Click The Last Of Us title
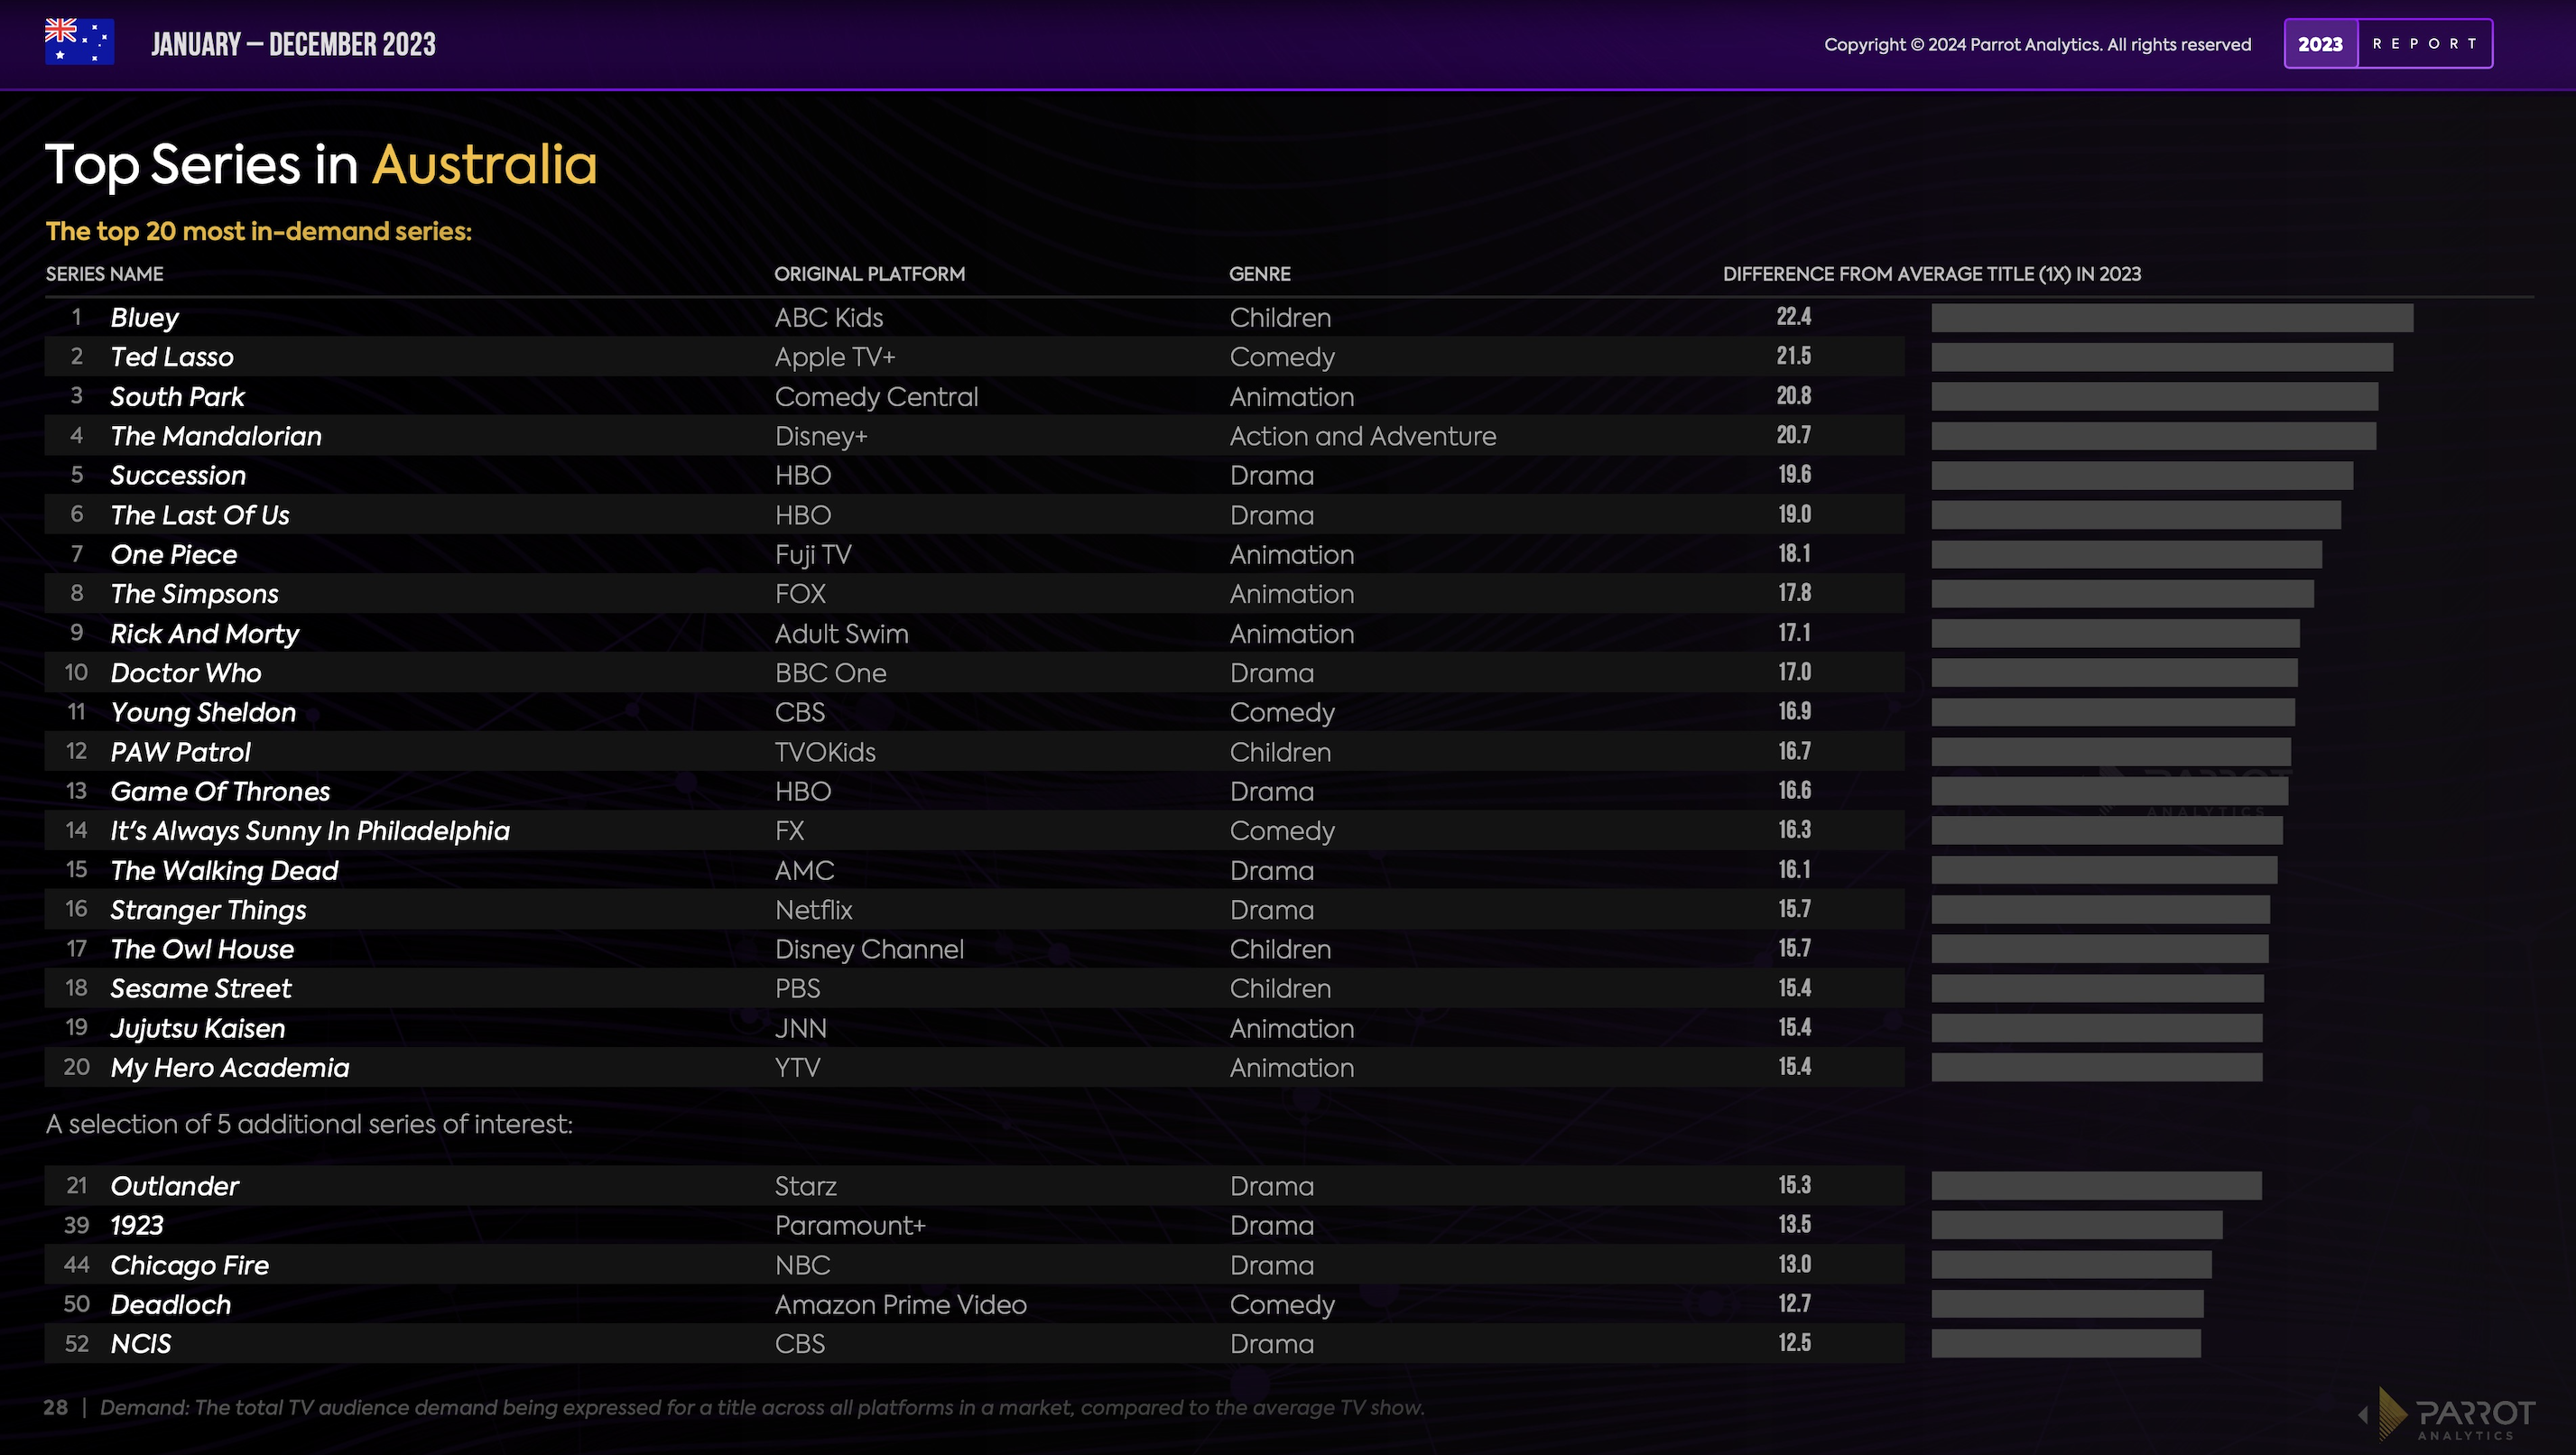This screenshot has height=1455, width=2576. pos(199,515)
